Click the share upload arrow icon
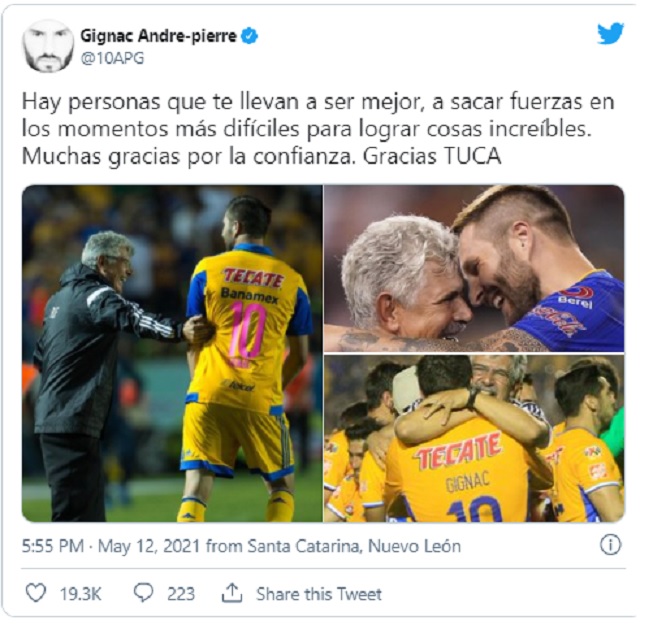Image resolution: width=666 pixels, height=638 pixels. pos(232,593)
